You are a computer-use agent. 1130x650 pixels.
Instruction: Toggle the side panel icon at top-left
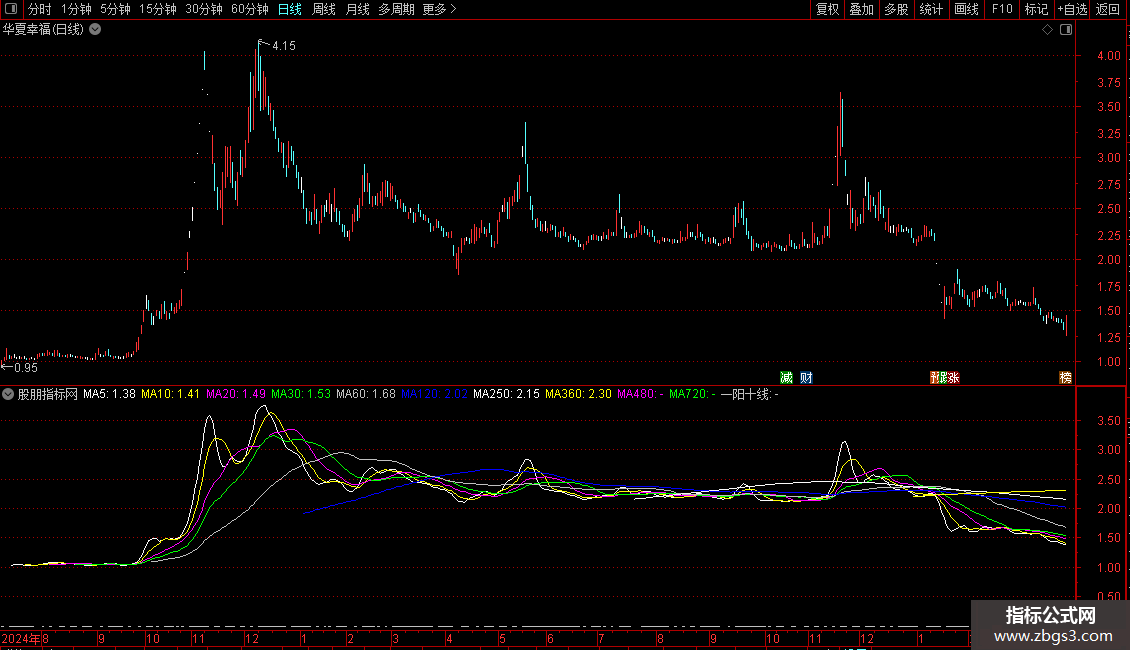[11, 9]
